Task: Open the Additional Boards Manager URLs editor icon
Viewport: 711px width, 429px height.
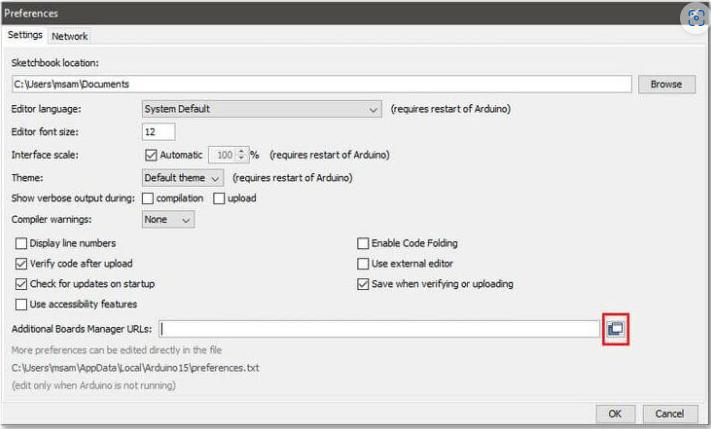Action: (615, 329)
